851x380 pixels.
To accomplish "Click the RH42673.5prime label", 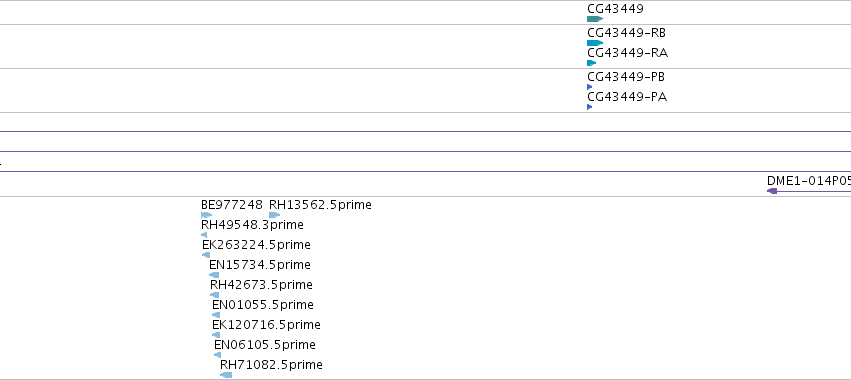I will [262, 285].
